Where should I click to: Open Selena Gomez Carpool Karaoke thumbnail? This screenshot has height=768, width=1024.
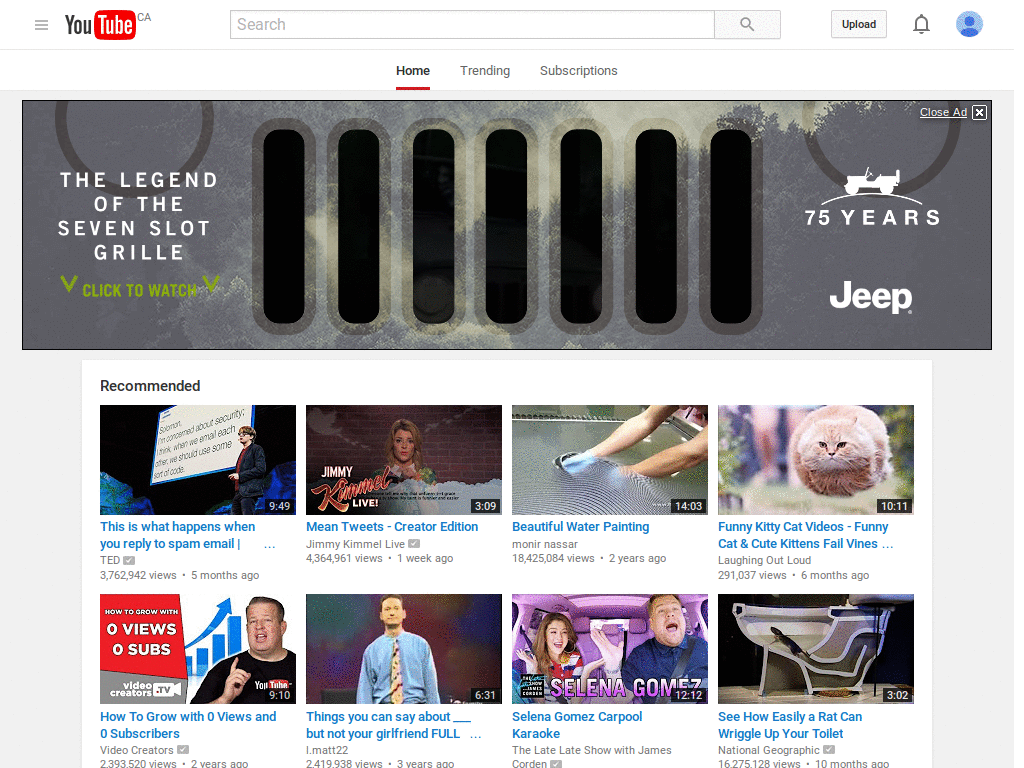click(x=610, y=648)
